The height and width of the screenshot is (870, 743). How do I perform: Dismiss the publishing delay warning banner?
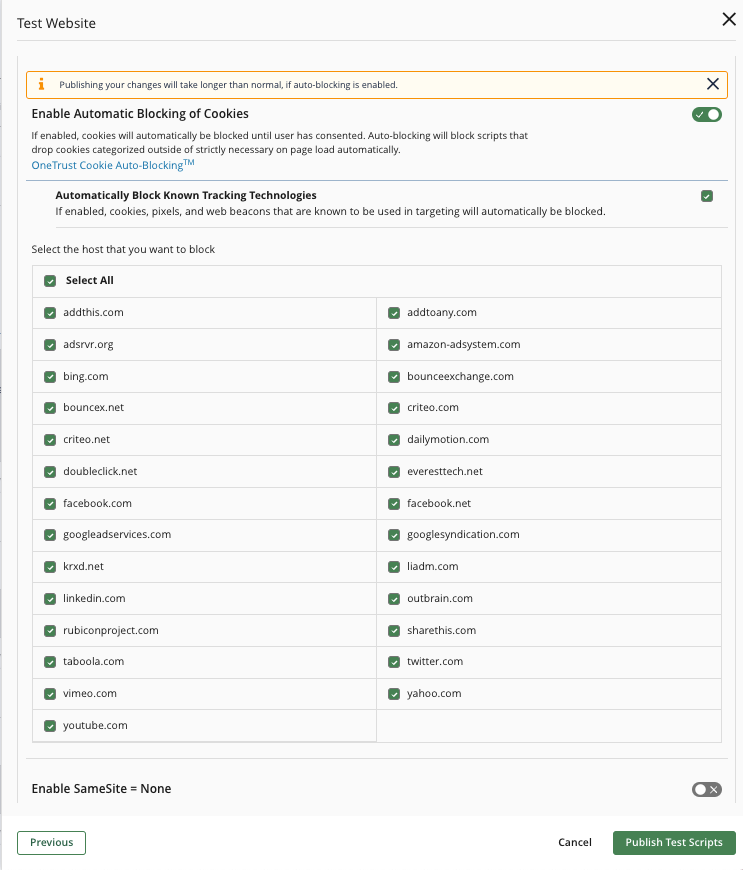[713, 84]
